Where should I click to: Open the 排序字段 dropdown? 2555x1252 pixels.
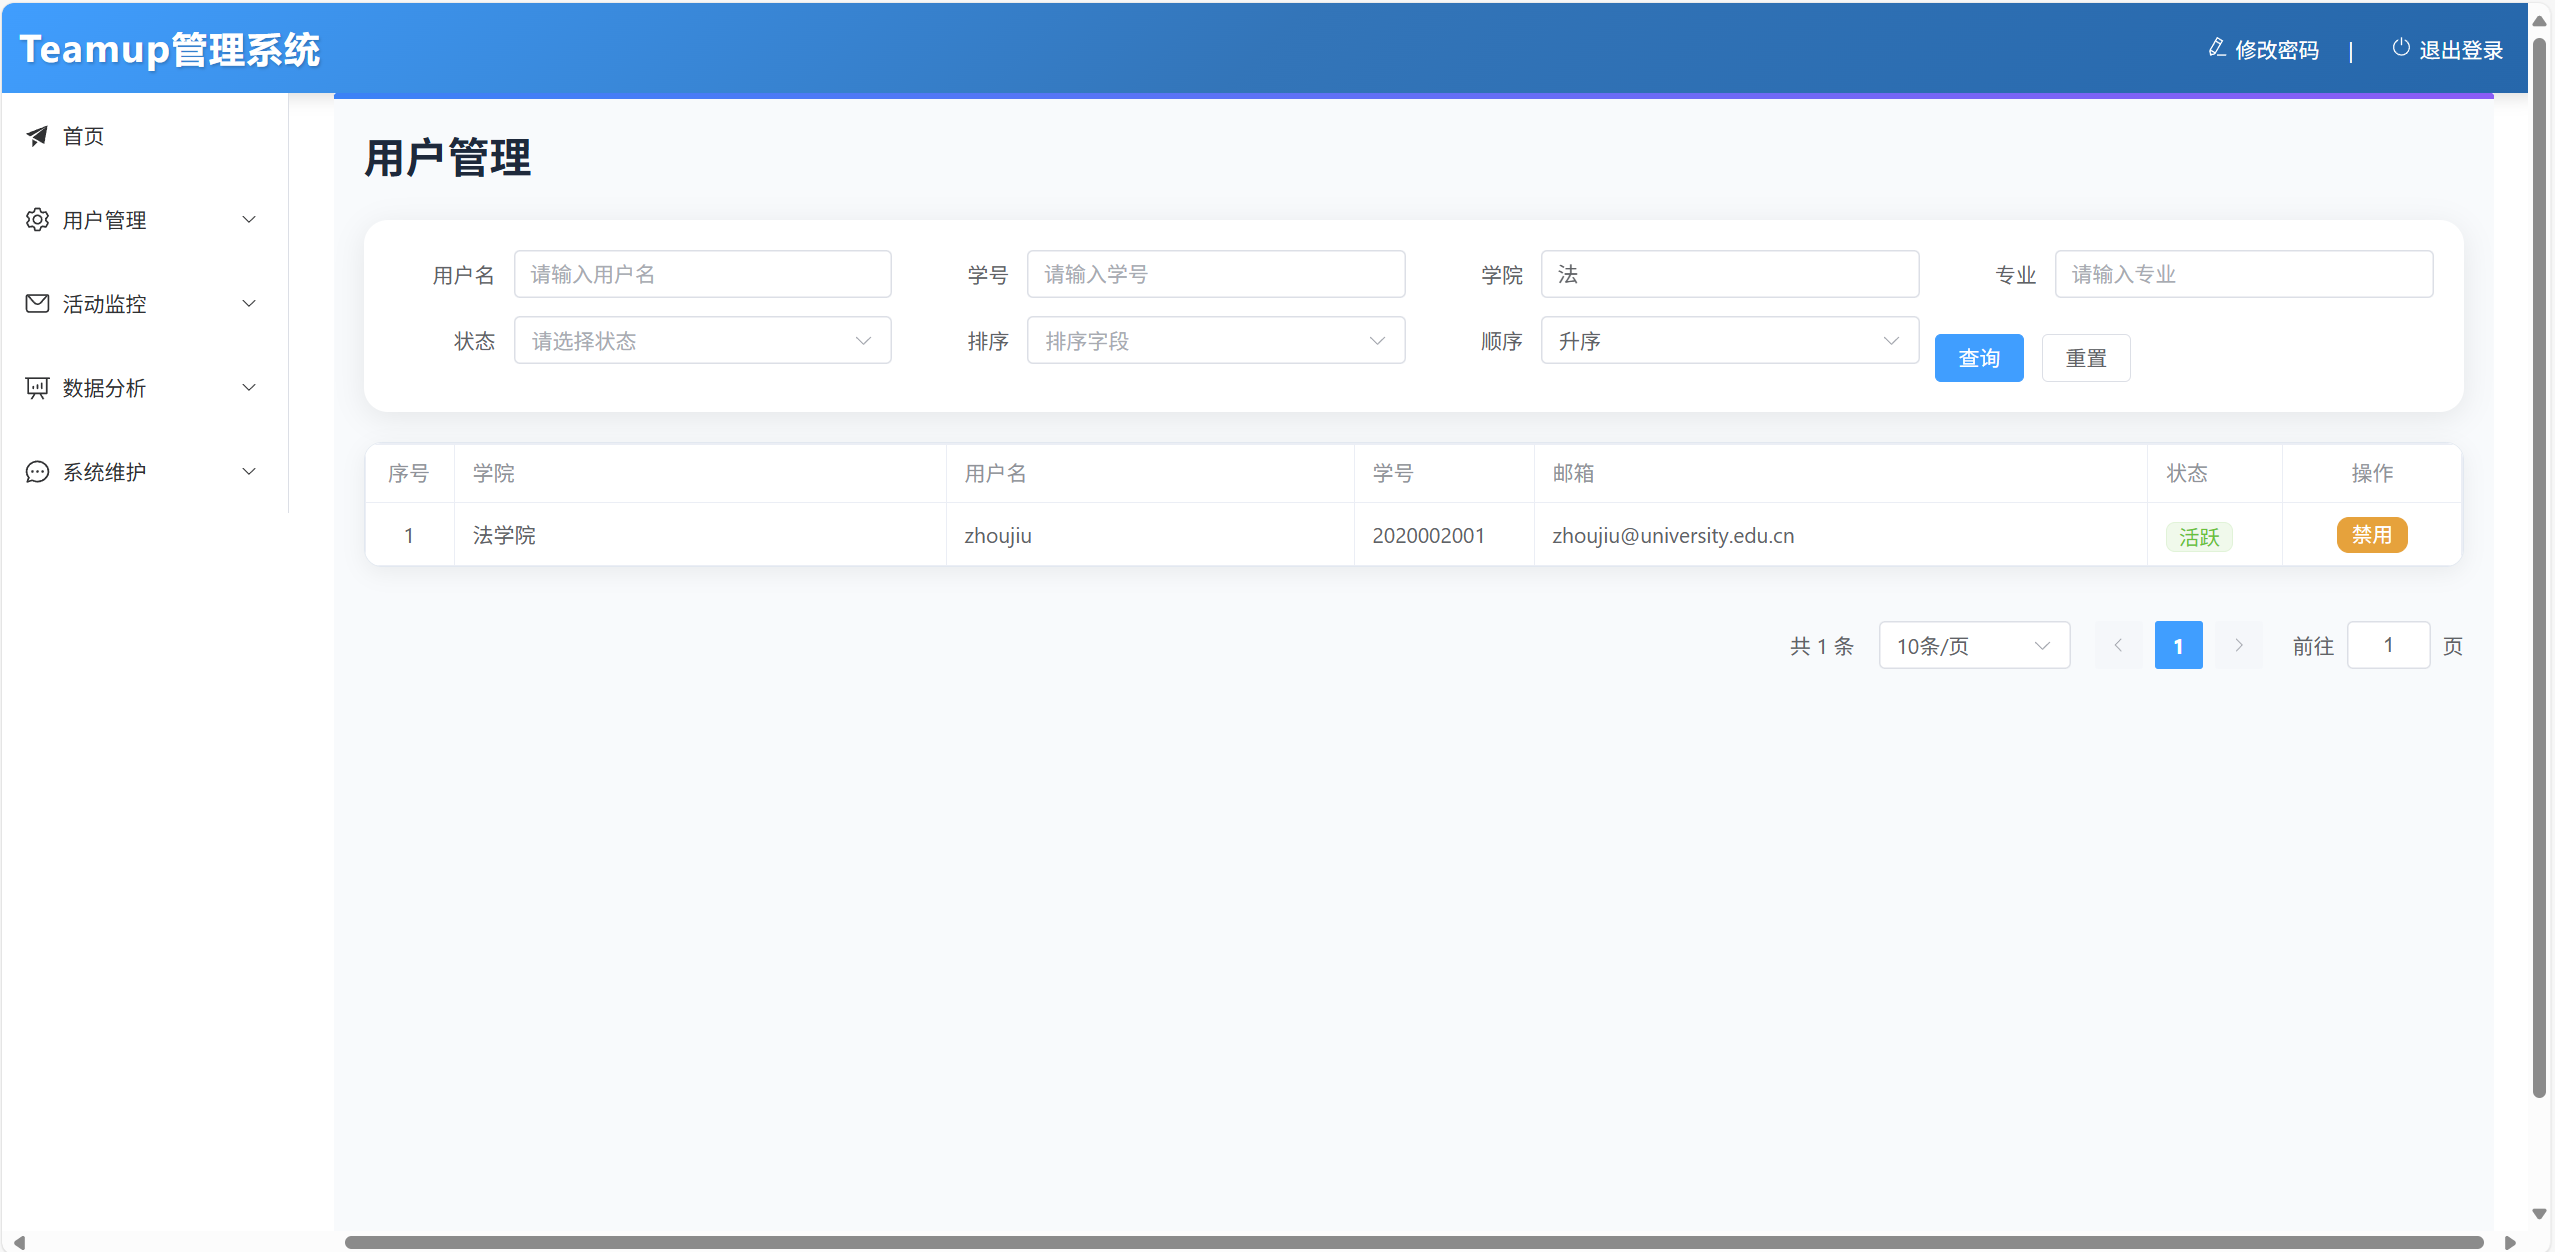coord(1215,341)
